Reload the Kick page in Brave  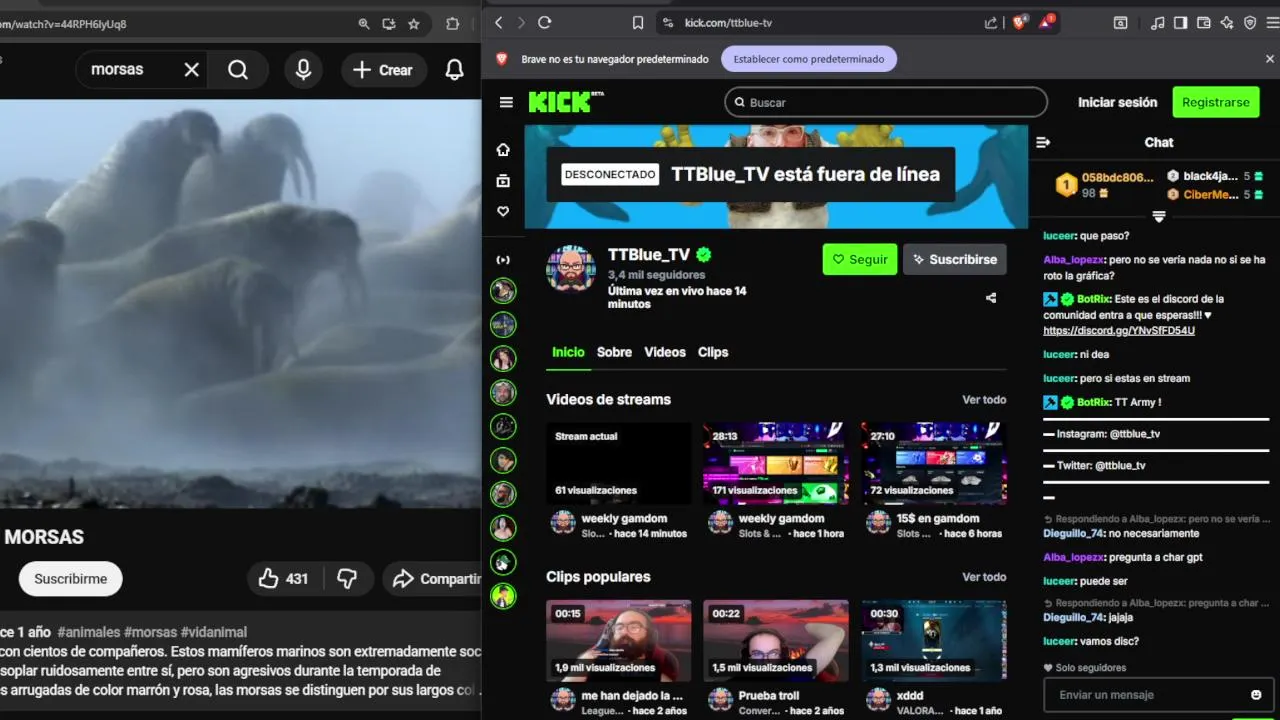(x=545, y=23)
